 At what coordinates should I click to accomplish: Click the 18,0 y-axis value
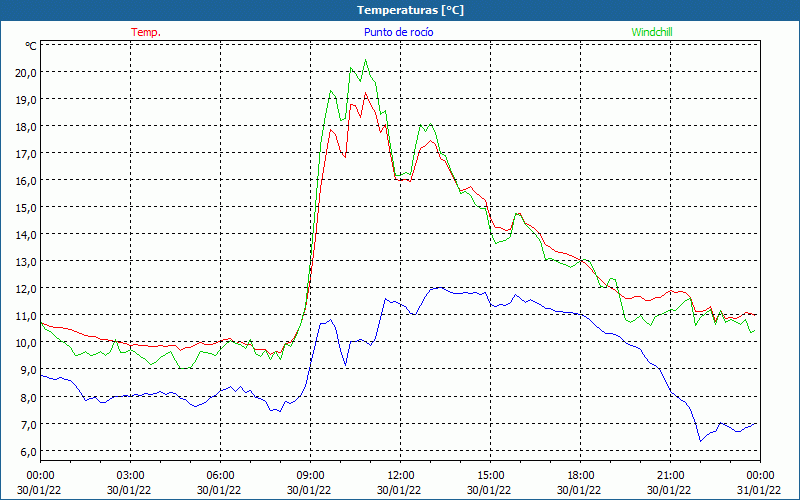pyautogui.click(x=27, y=127)
